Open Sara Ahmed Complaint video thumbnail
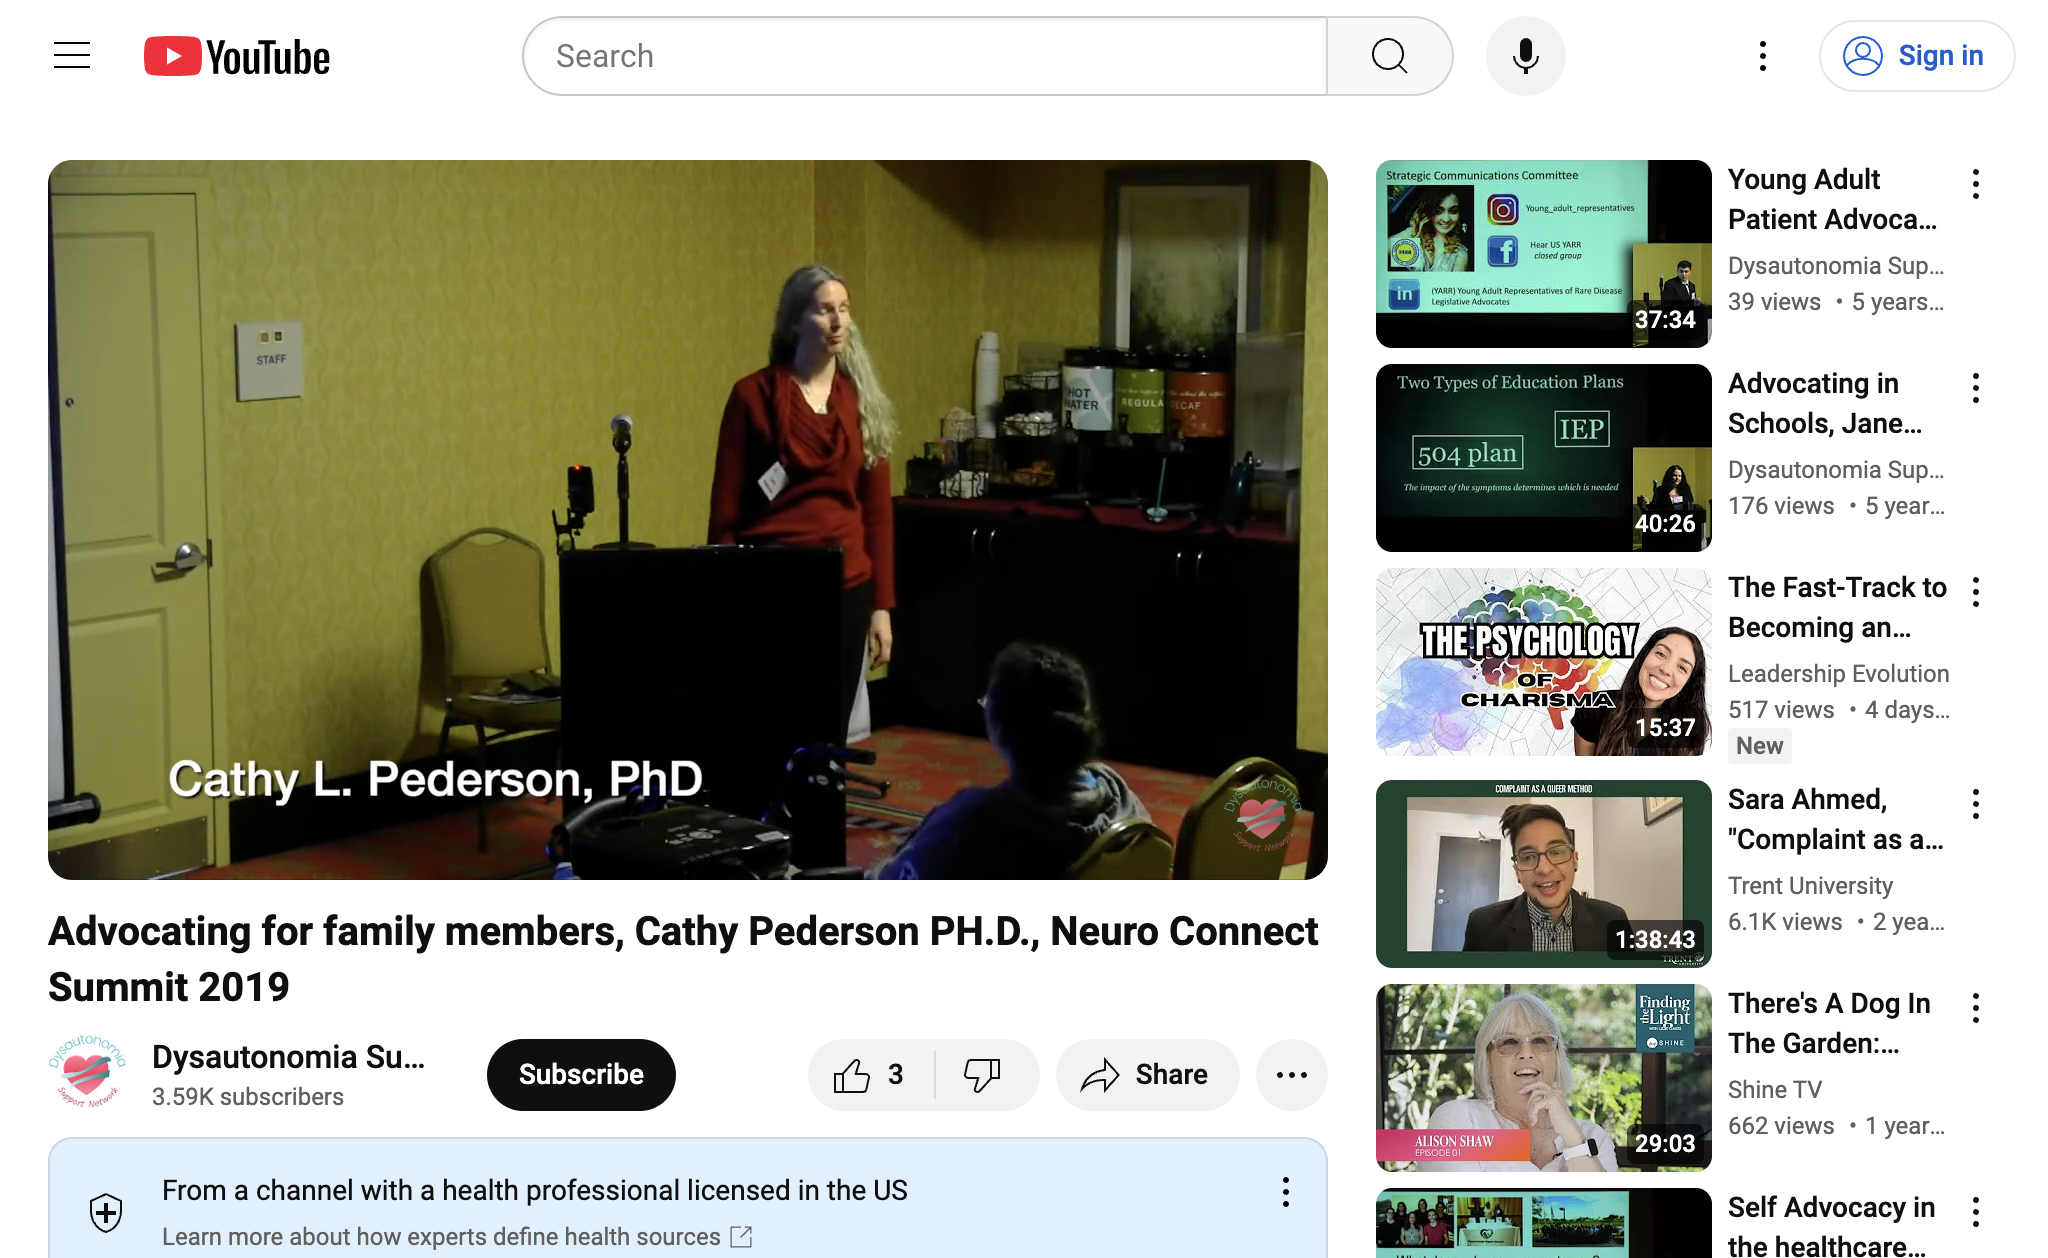The width and height of the screenshot is (2048, 1258). [1543, 874]
